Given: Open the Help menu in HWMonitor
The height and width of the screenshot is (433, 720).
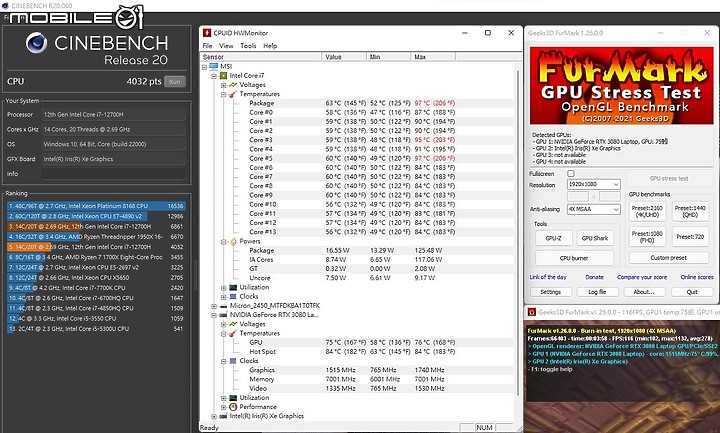Looking at the screenshot, I should 270,46.
